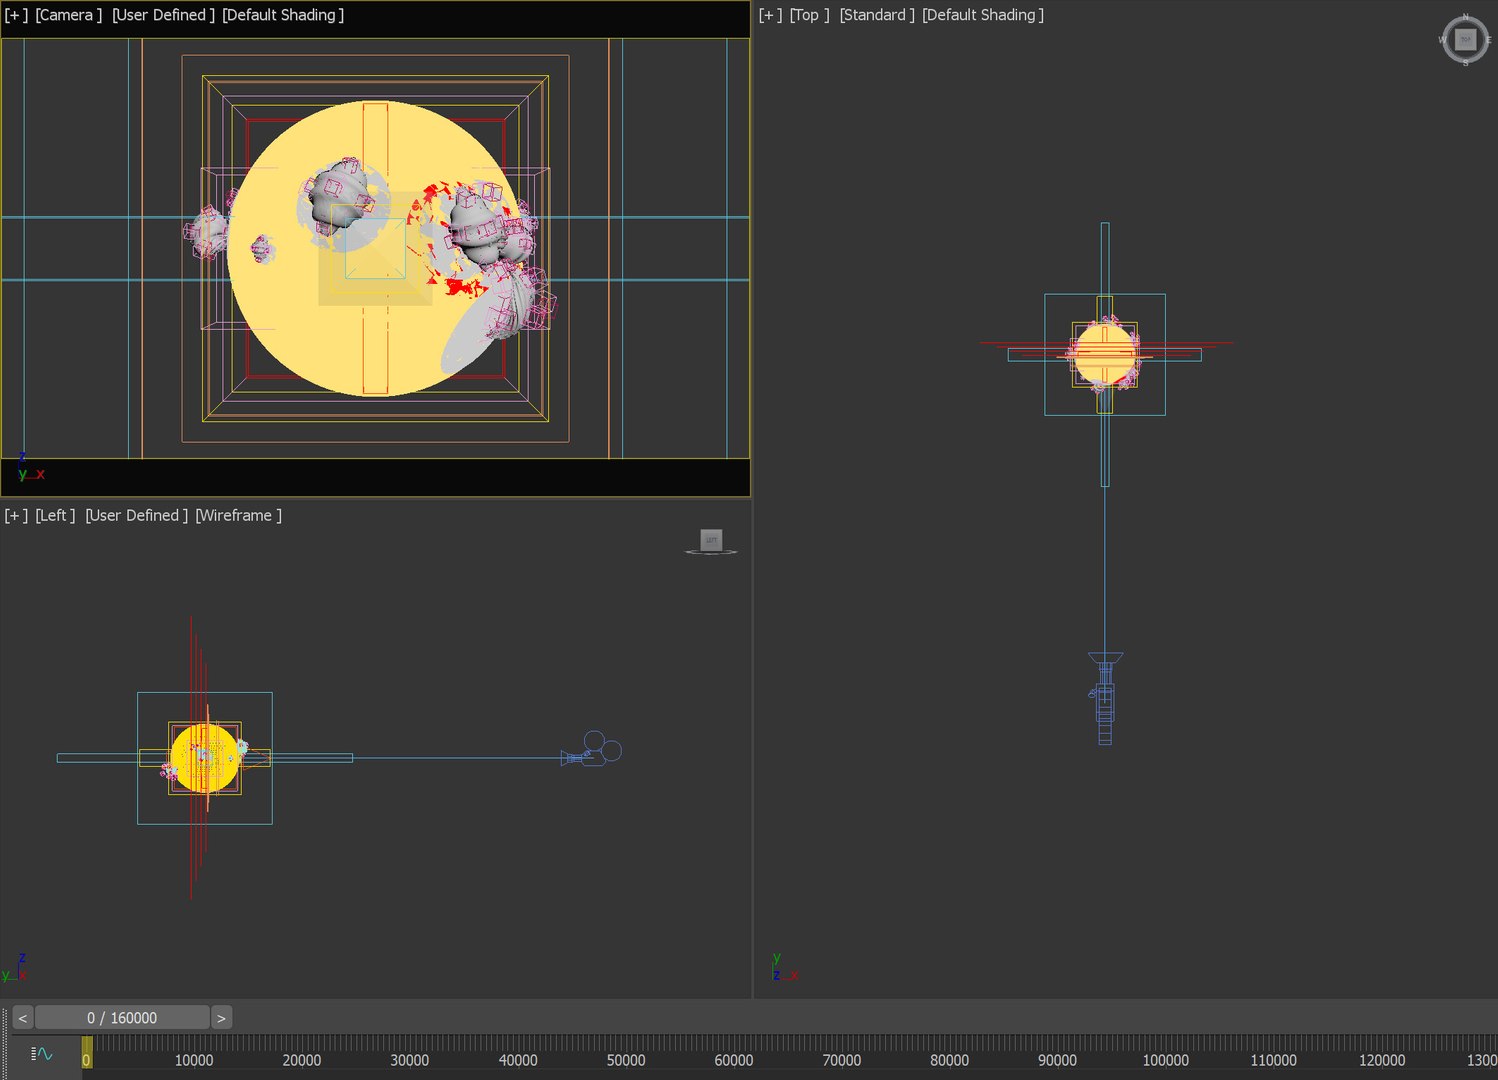The image size is (1498, 1080).
Task: Select the yellow sphere in Top viewport
Action: (1105, 354)
